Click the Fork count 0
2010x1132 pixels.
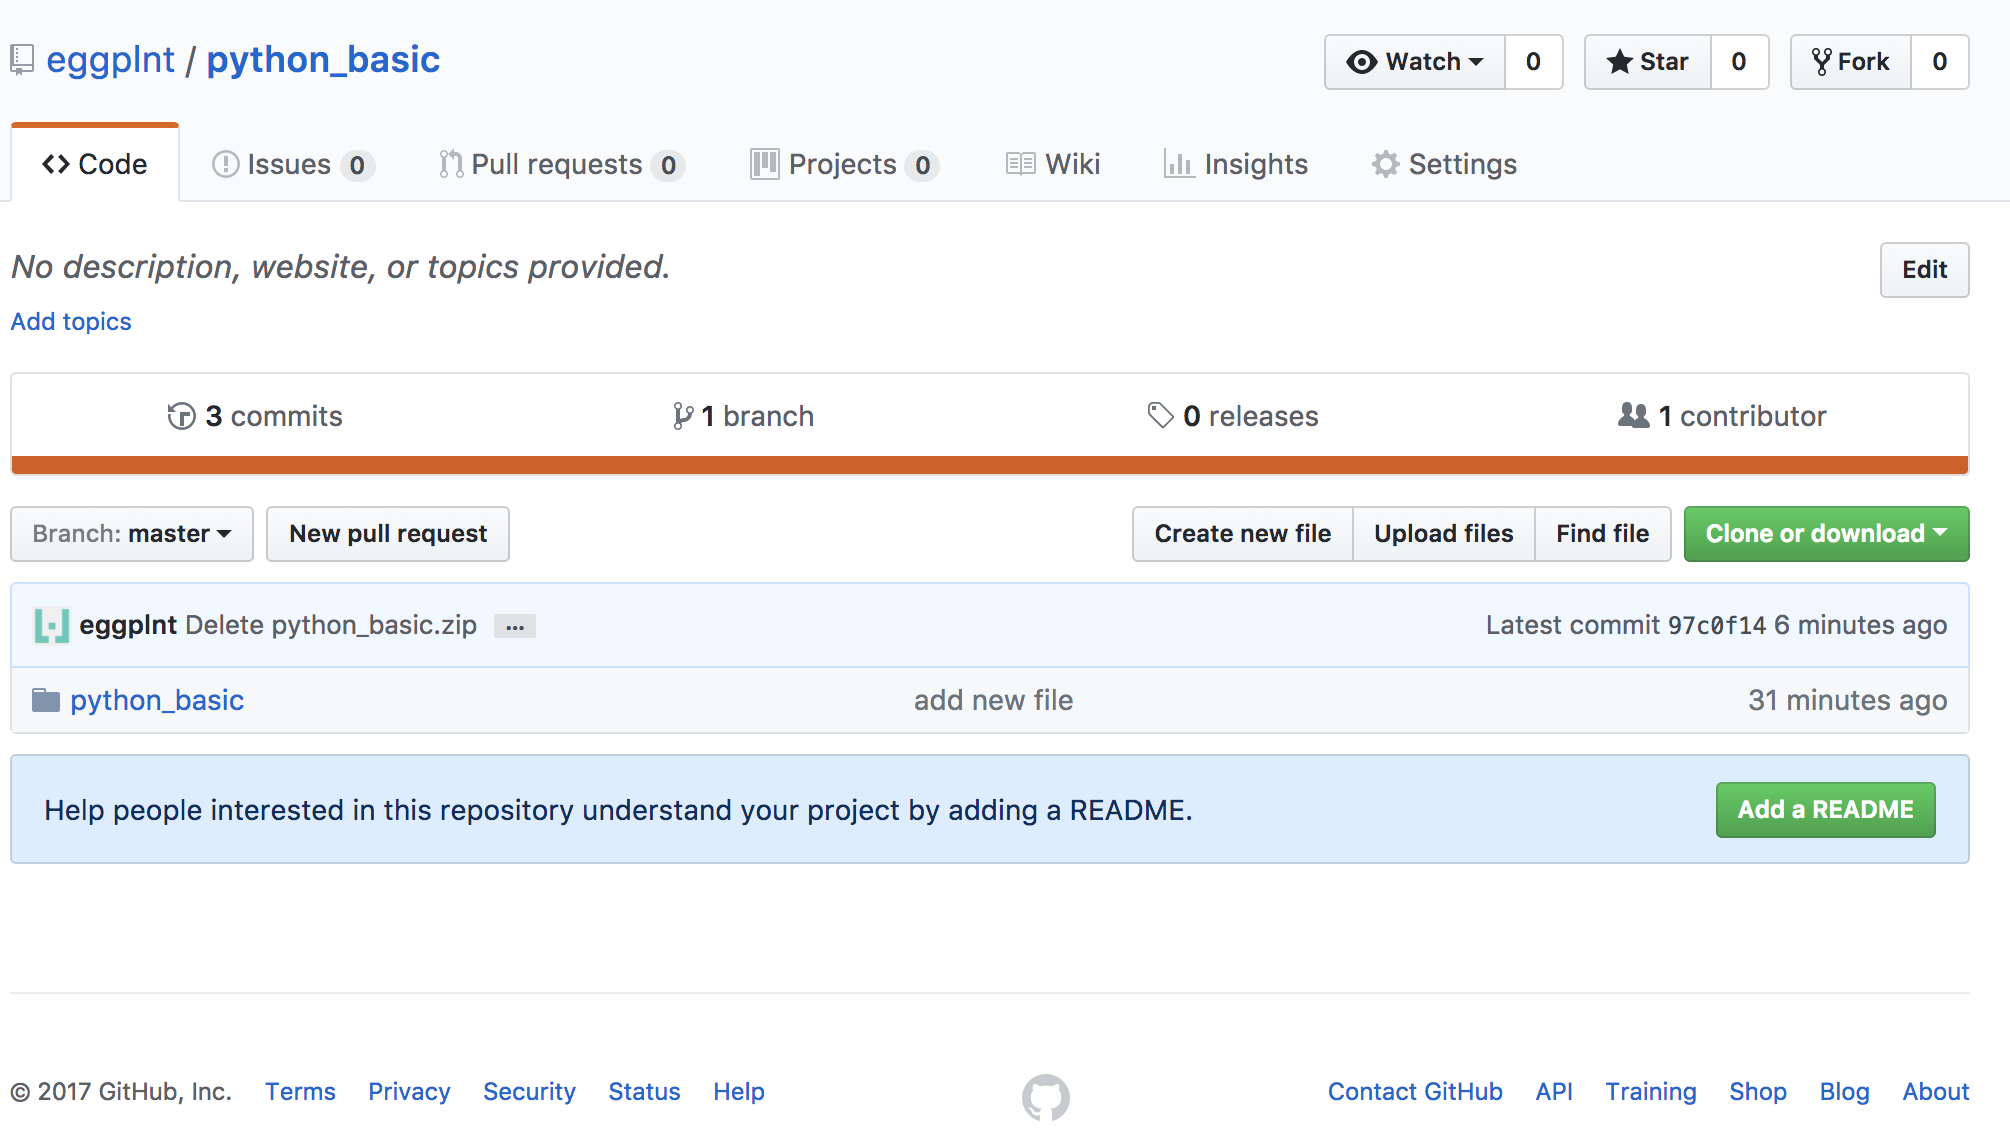[1940, 62]
